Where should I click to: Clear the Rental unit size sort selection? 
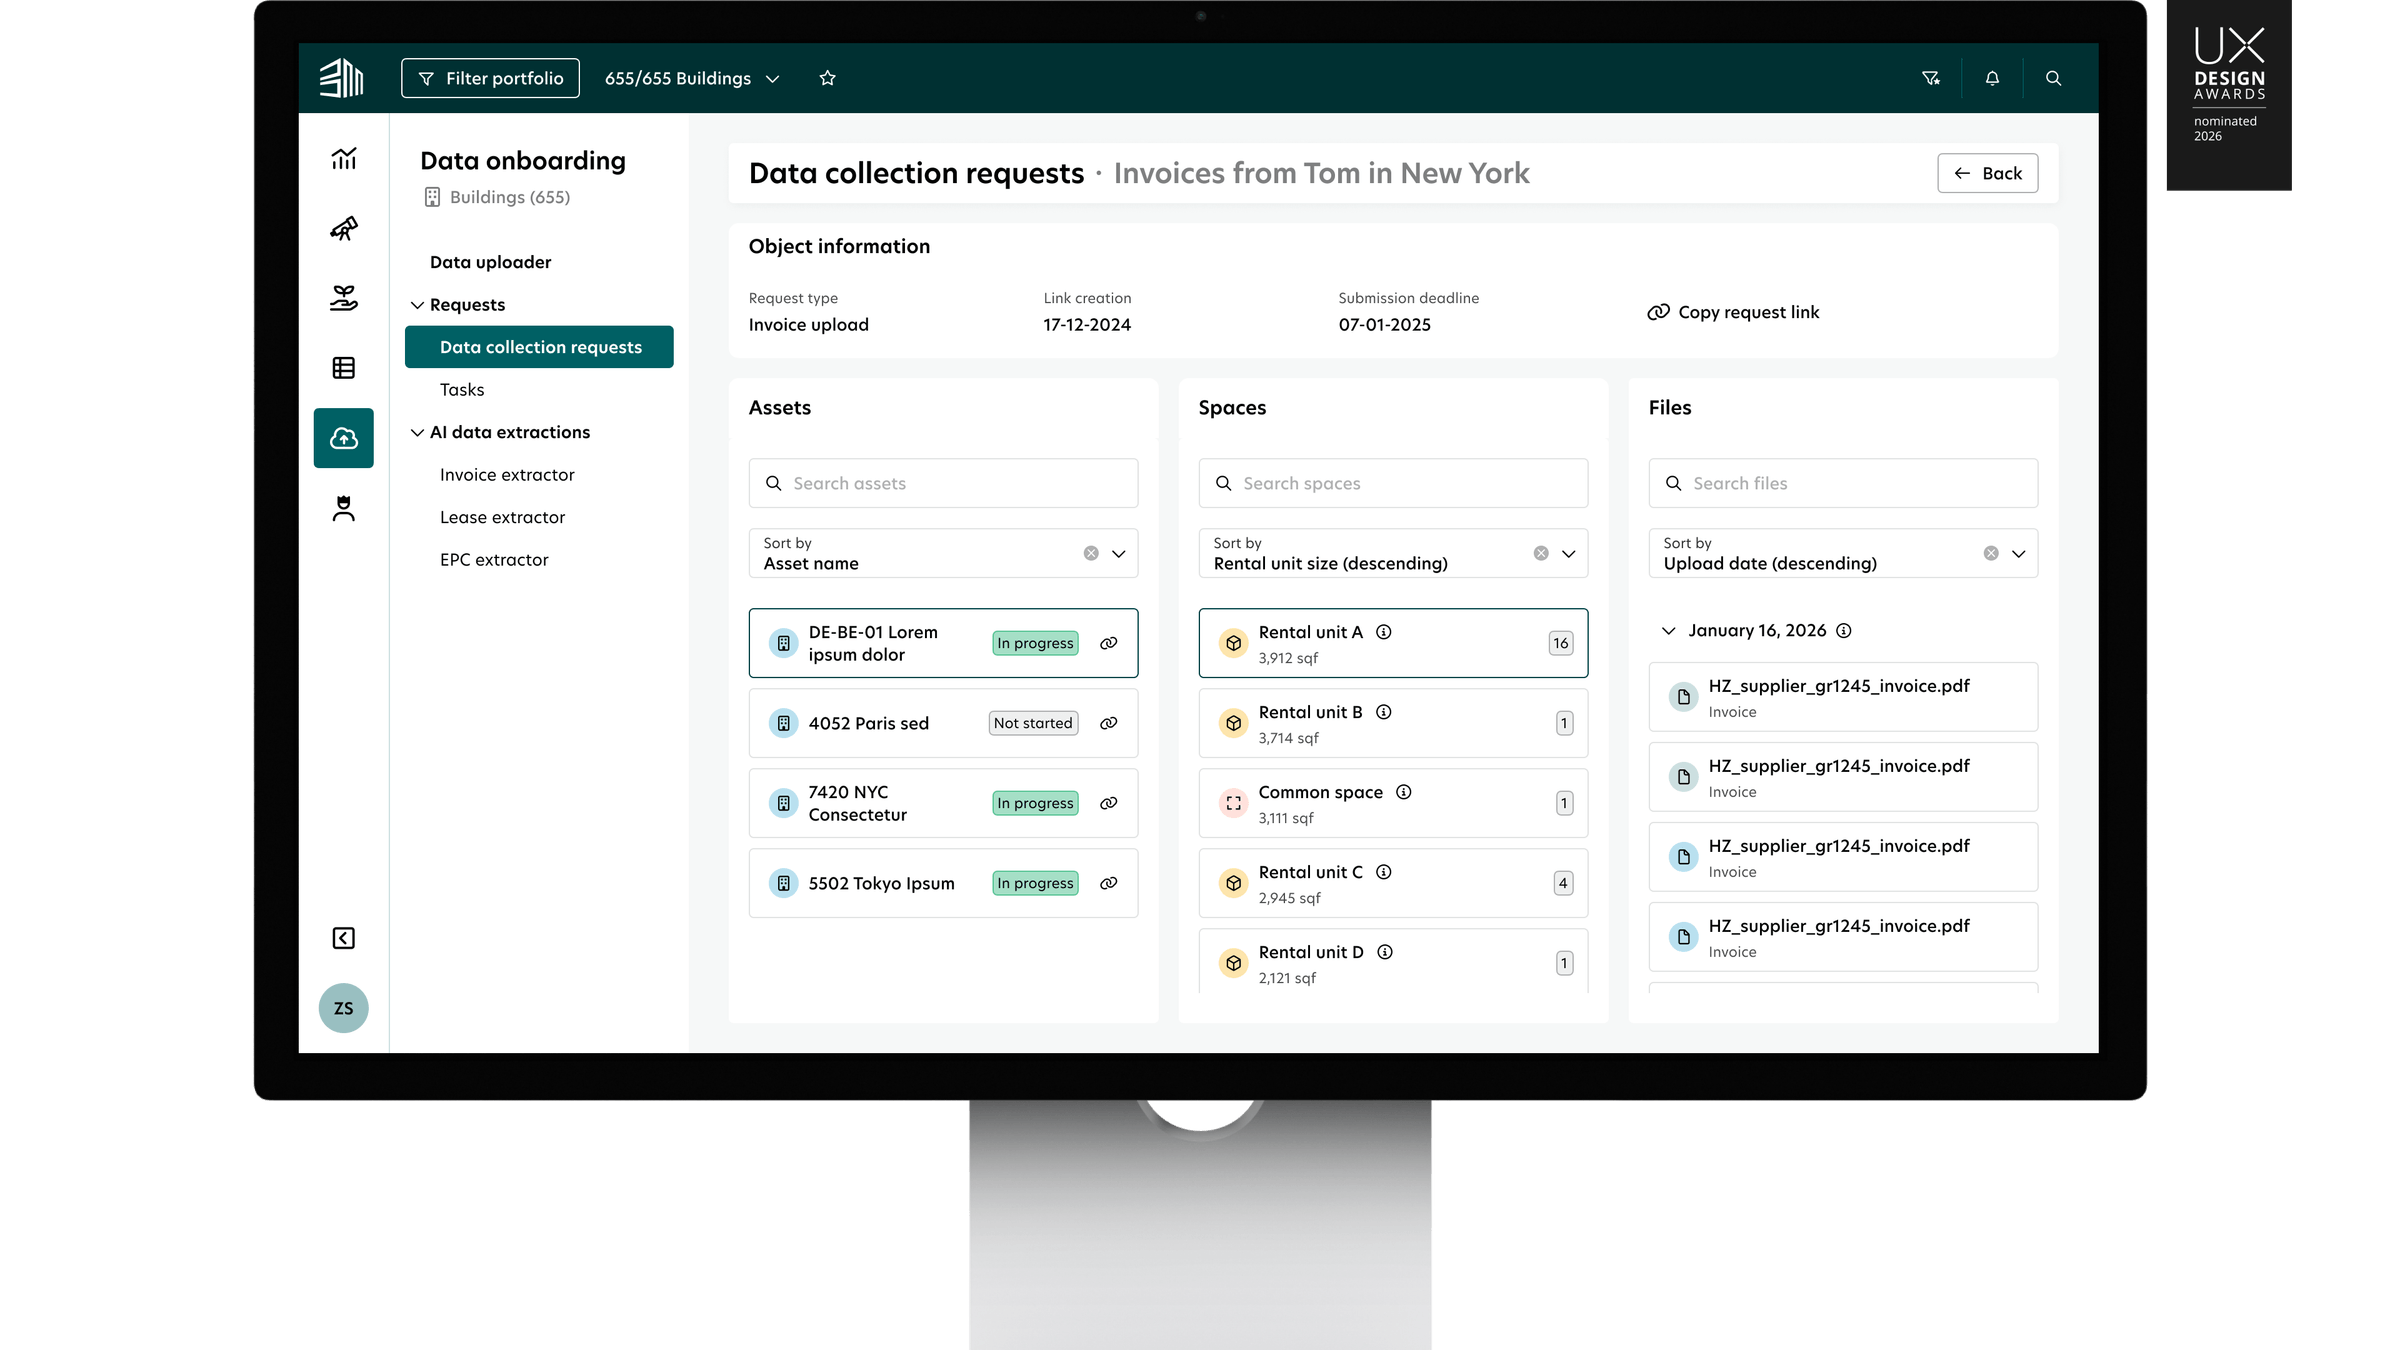click(1541, 553)
